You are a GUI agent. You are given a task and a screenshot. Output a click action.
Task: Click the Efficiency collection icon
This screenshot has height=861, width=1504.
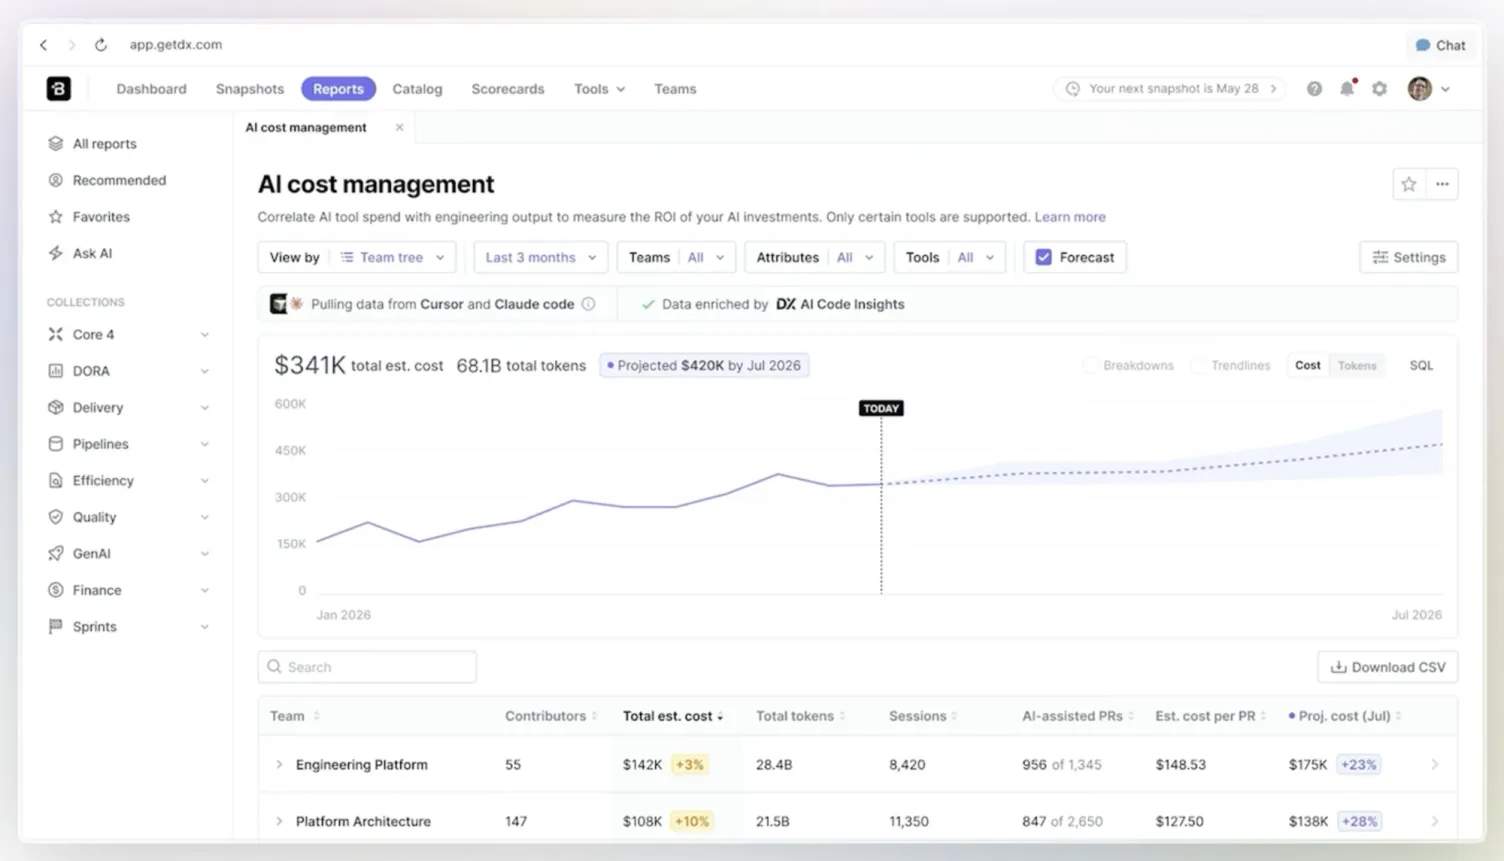pos(56,480)
